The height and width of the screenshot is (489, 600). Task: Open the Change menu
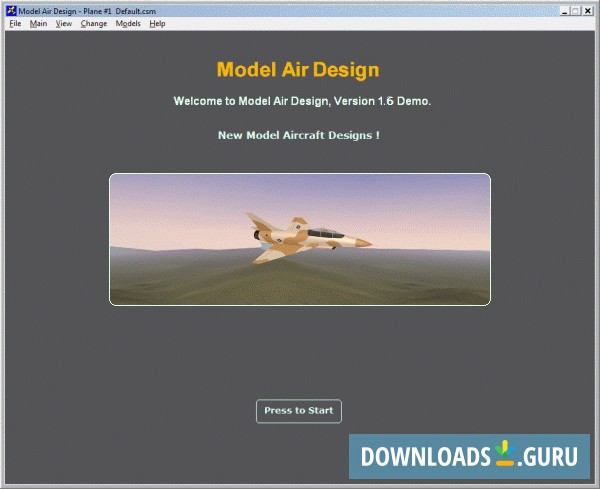(94, 24)
